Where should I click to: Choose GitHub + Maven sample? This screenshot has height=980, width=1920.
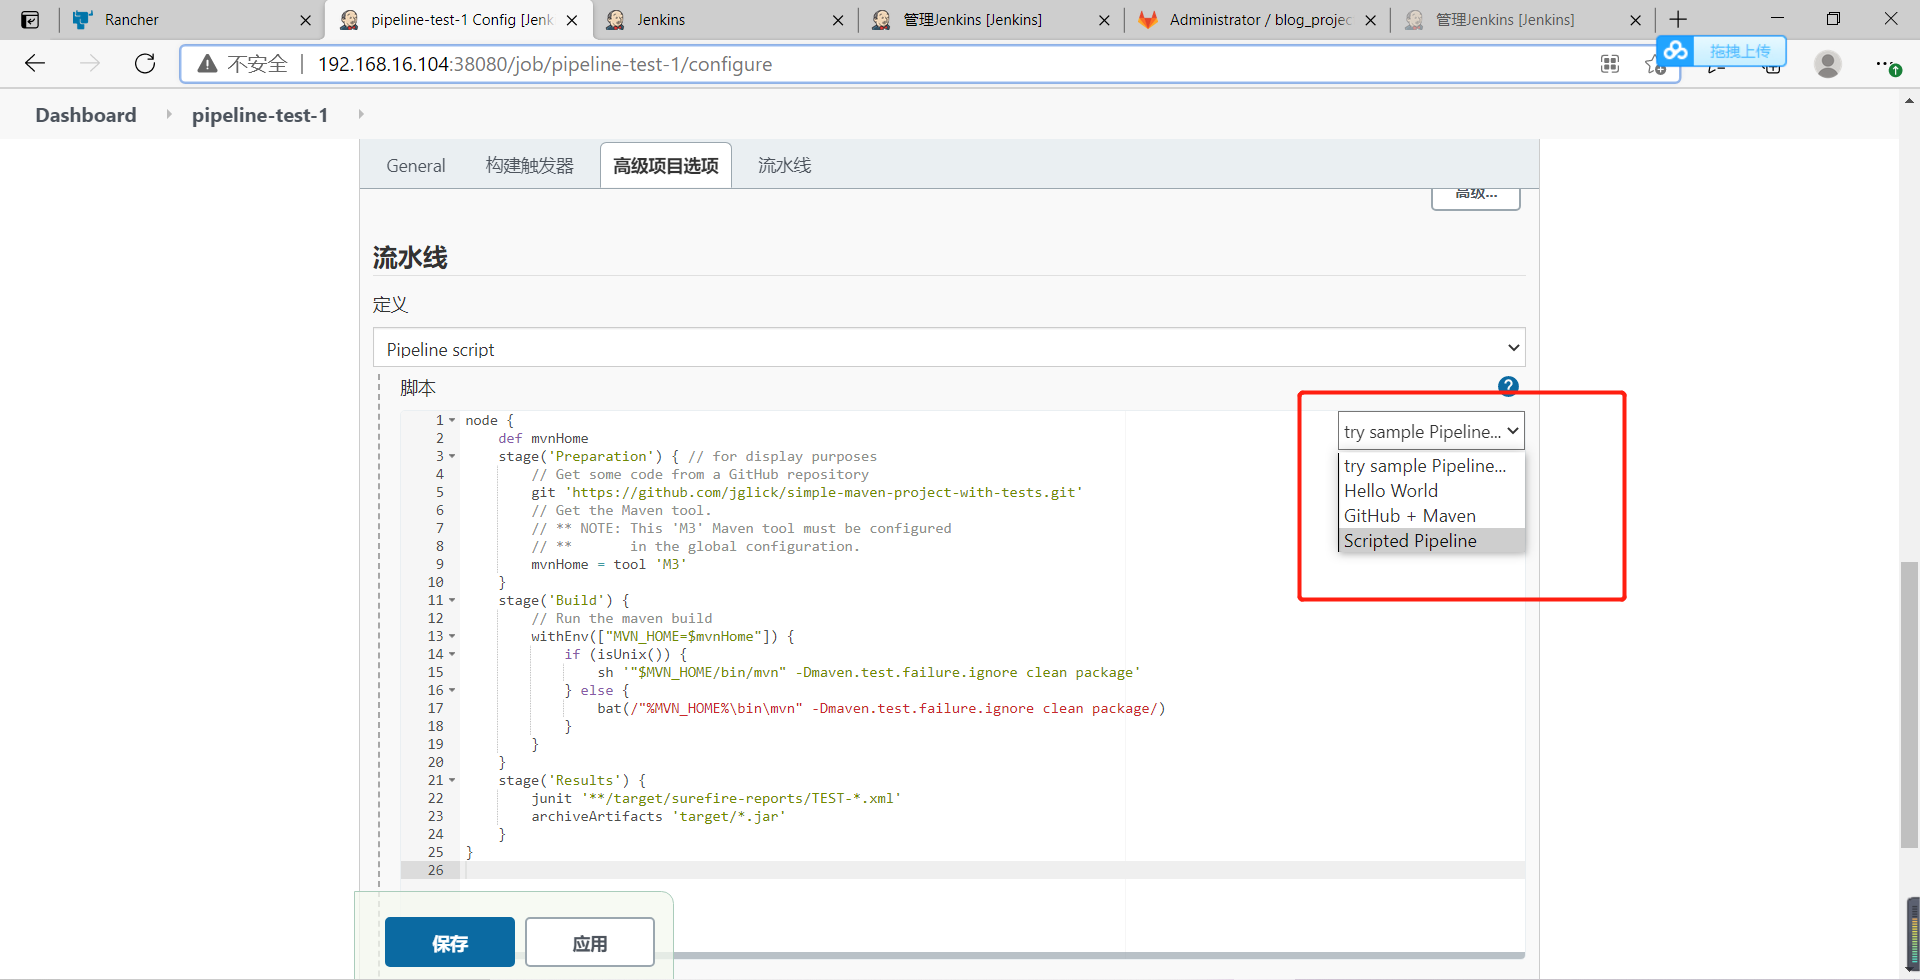coord(1431,516)
